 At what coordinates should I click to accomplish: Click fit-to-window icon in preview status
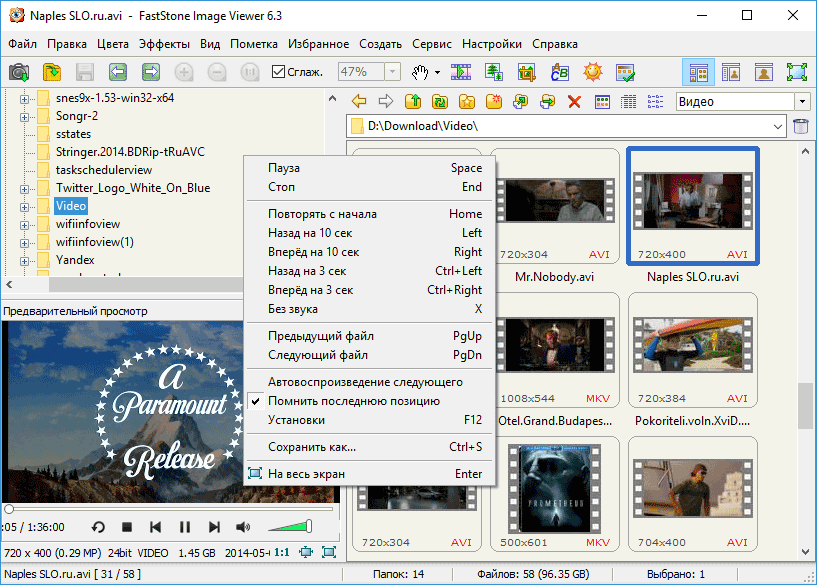306,552
